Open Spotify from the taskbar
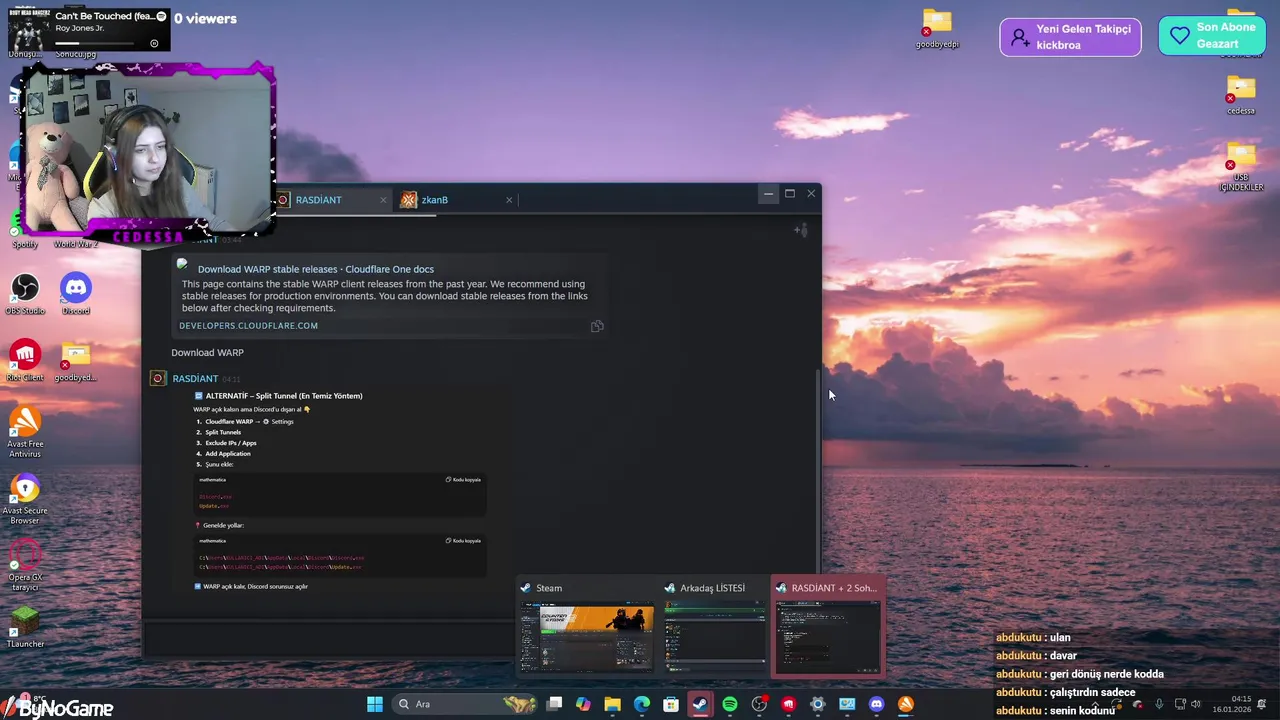The width and height of the screenshot is (1280, 720). (730, 704)
